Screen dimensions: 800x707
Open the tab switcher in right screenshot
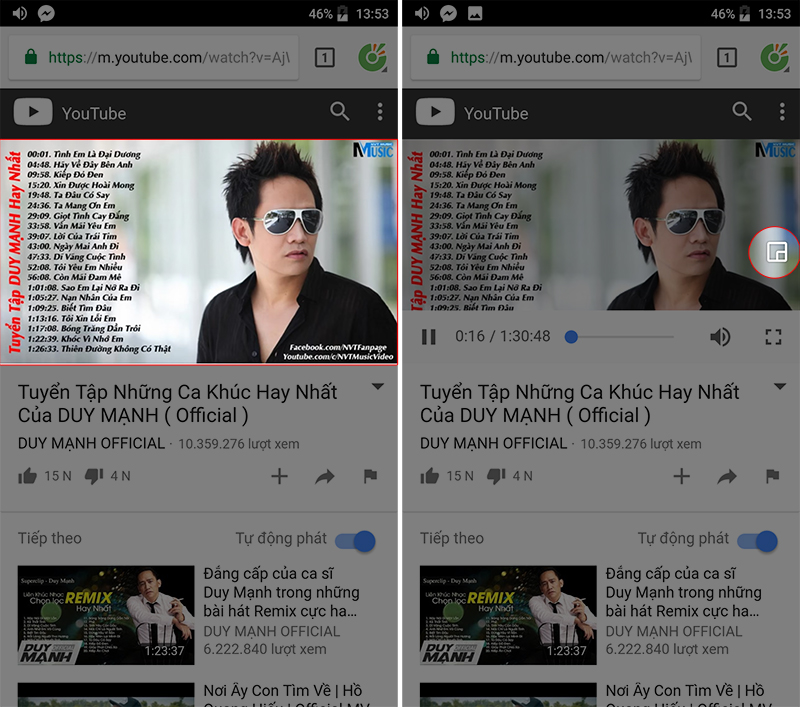[x=727, y=58]
